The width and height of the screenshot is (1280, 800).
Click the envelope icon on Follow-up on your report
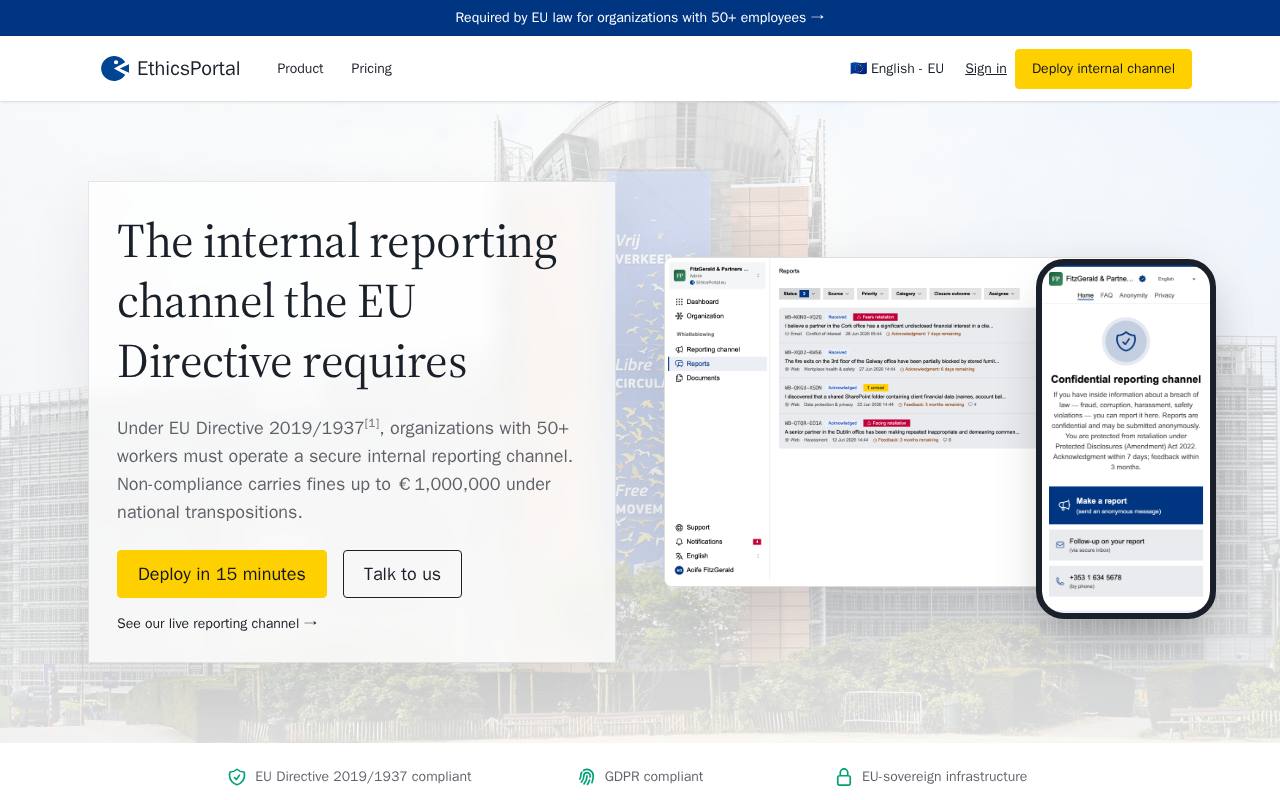pos(1060,545)
